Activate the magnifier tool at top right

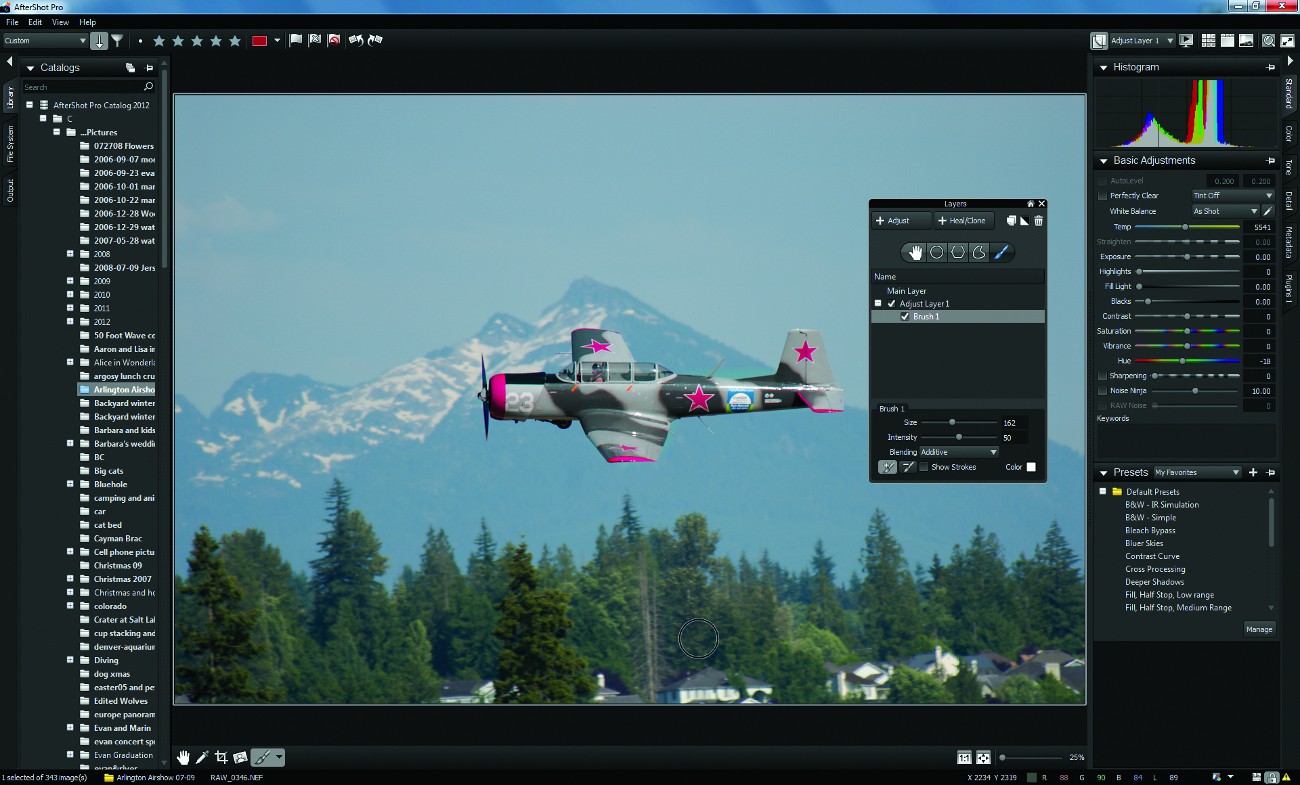click(x=1268, y=41)
